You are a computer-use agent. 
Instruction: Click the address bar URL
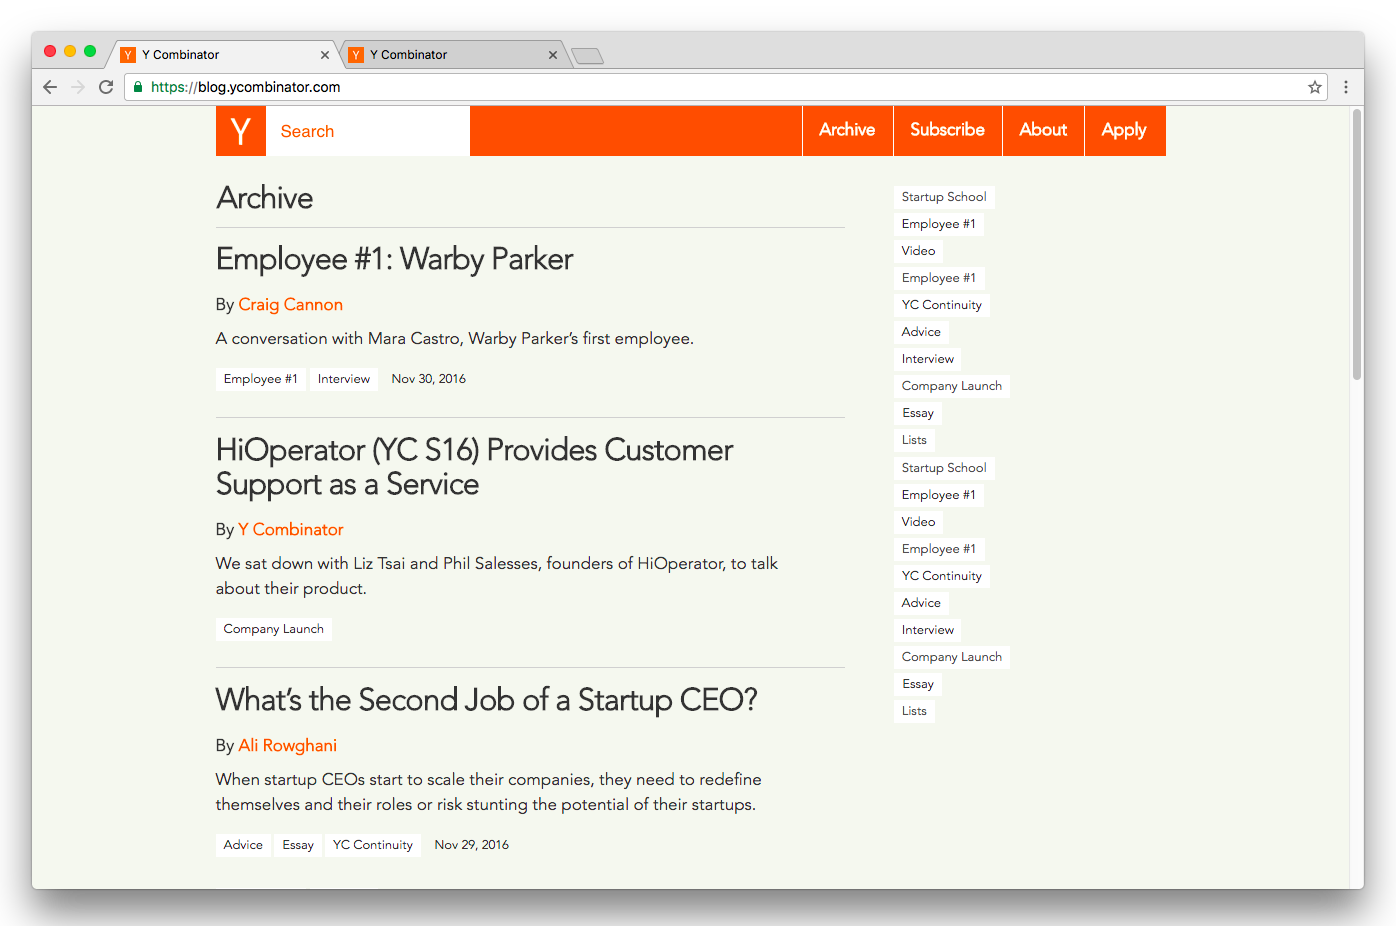pos(246,87)
